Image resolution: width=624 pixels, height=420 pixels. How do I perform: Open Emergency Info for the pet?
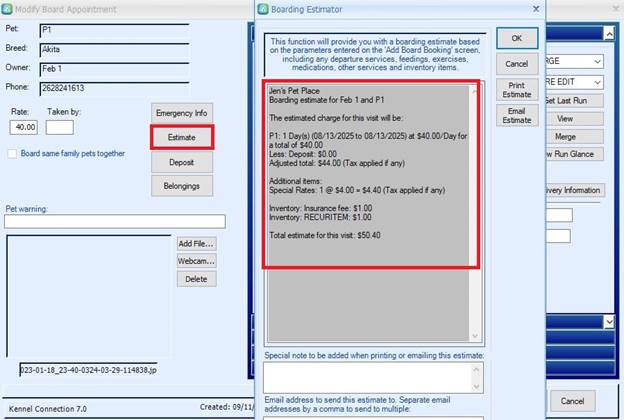click(182, 113)
